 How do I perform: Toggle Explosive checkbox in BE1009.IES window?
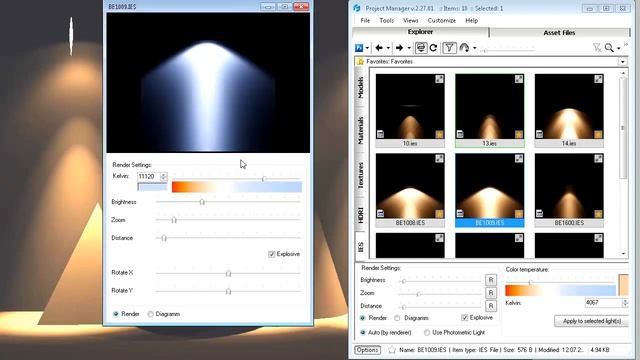(271, 254)
